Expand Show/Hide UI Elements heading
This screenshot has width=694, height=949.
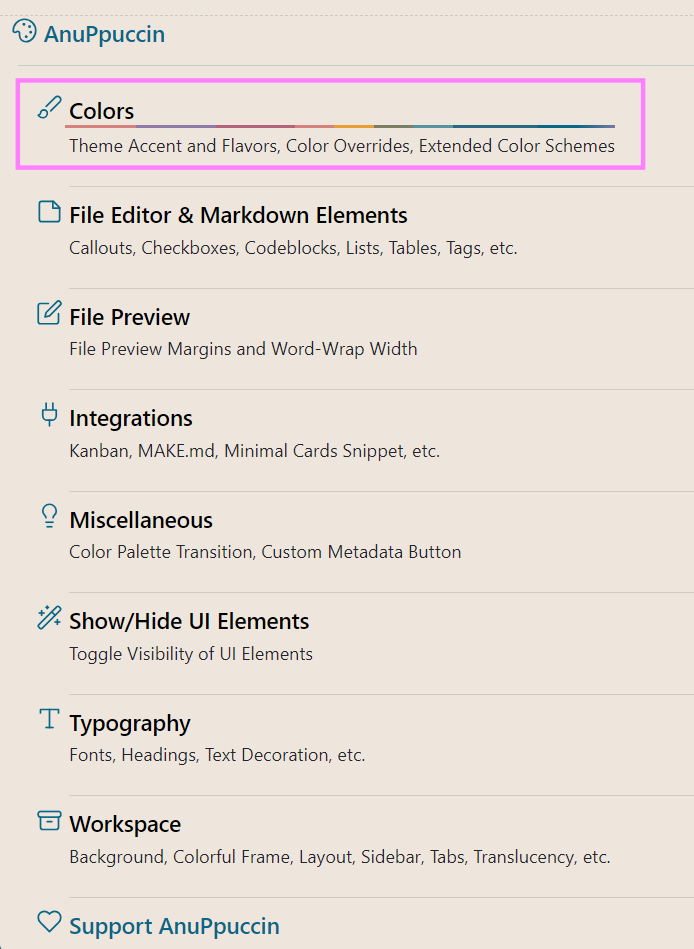click(189, 622)
